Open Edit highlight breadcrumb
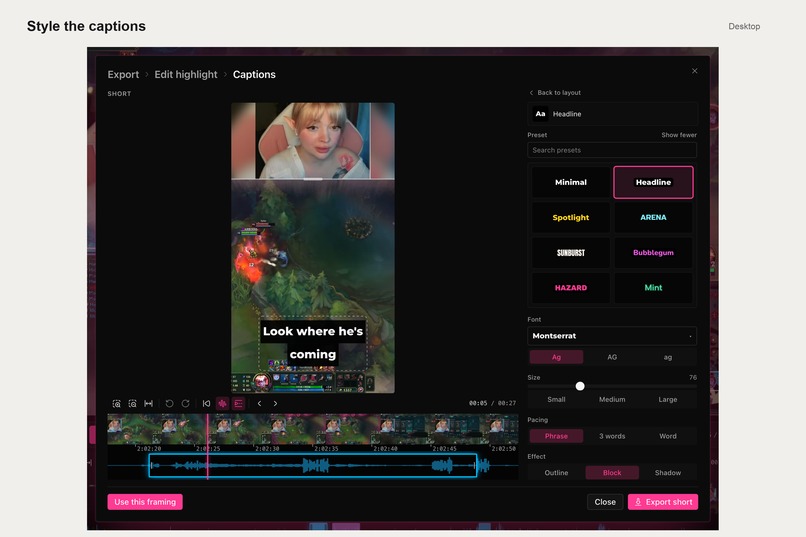Viewport: 806px width, 537px height. pyautogui.click(x=186, y=75)
